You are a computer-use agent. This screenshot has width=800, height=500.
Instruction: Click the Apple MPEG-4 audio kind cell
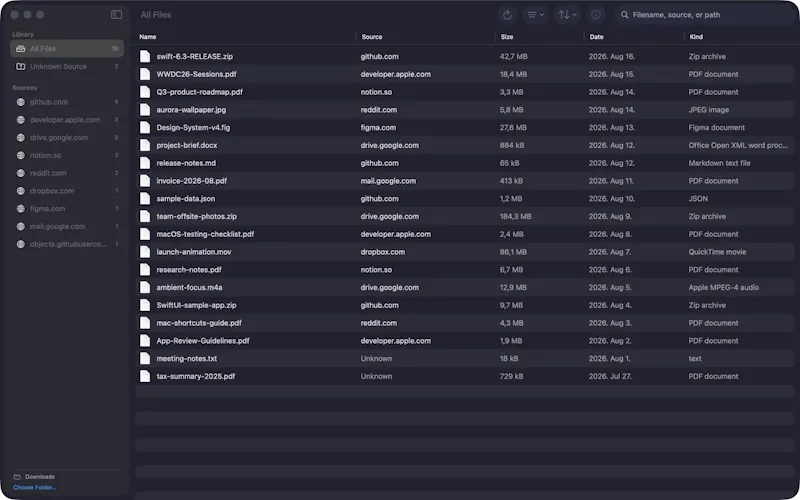pos(723,287)
